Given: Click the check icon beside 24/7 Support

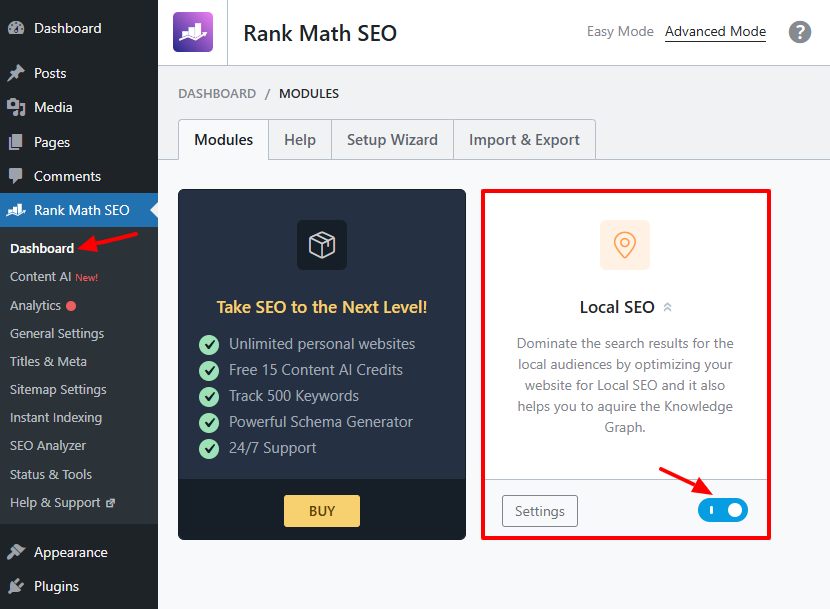Looking at the screenshot, I should [209, 449].
